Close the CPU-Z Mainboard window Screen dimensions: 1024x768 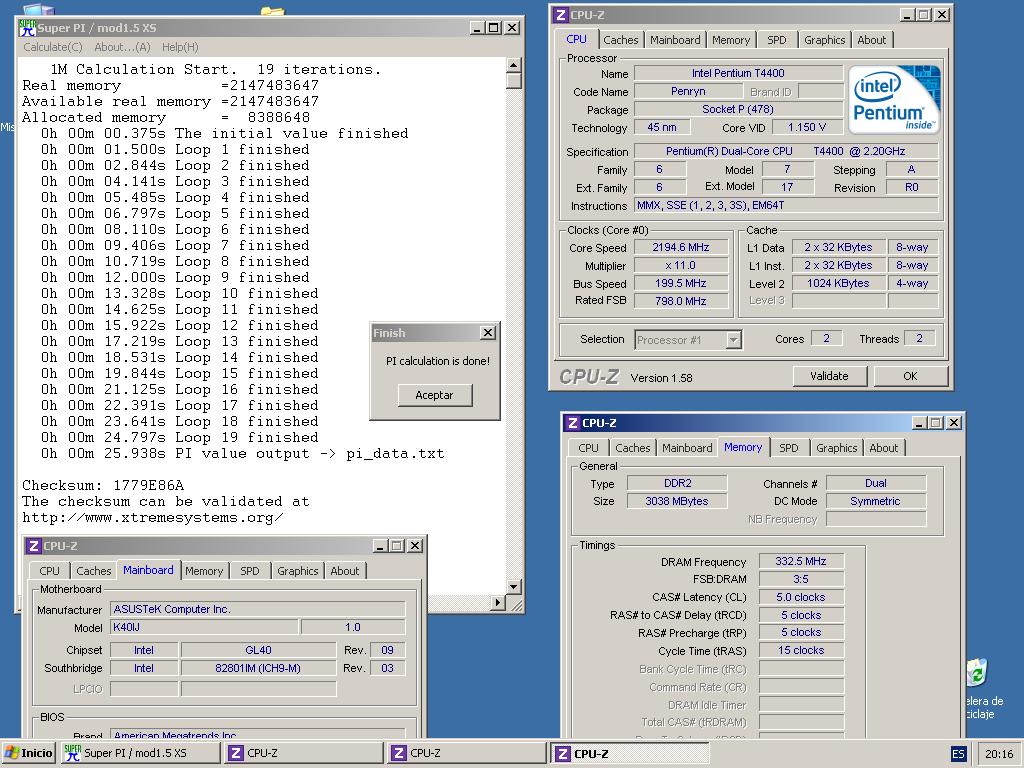(x=415, y=545)
